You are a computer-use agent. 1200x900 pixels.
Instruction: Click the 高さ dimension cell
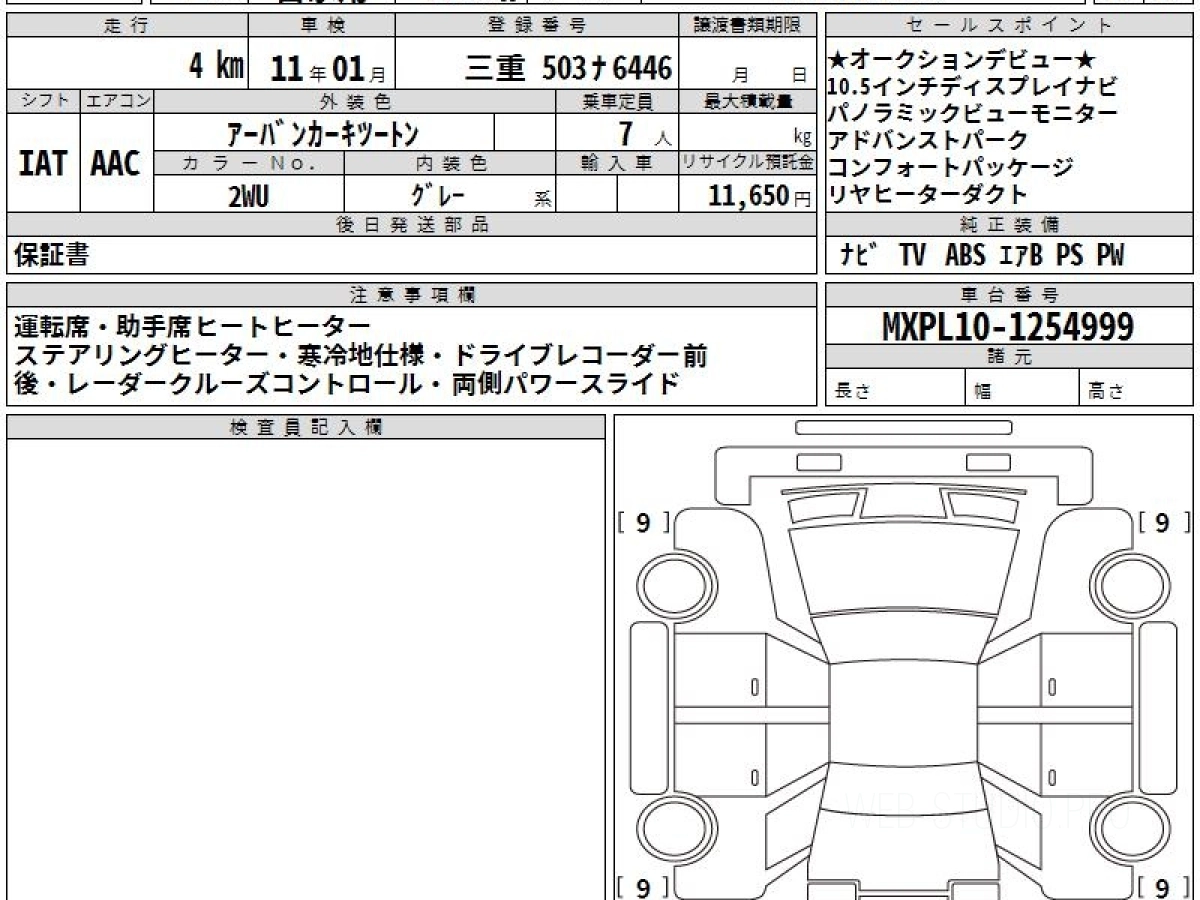tap(1136, 388)
